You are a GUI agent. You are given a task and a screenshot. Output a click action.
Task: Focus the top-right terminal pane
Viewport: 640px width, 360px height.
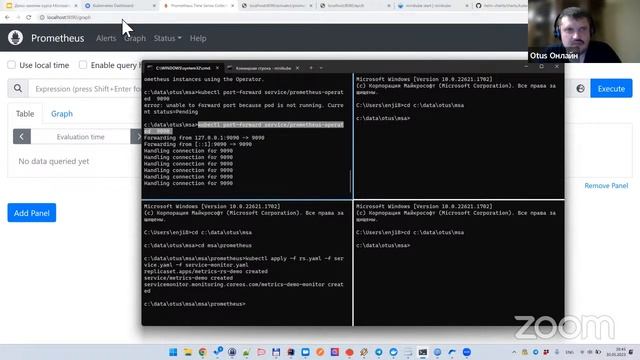click(459, 136)
